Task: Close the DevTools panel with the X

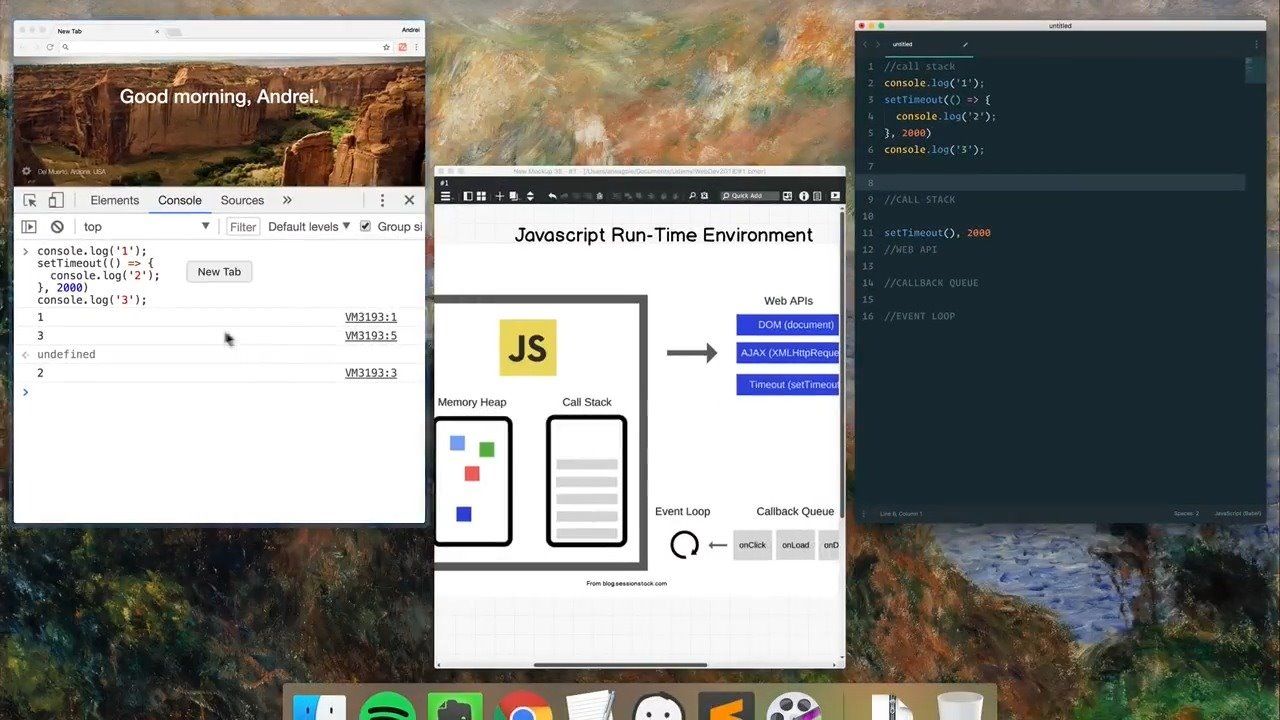Action: [409, 200]
